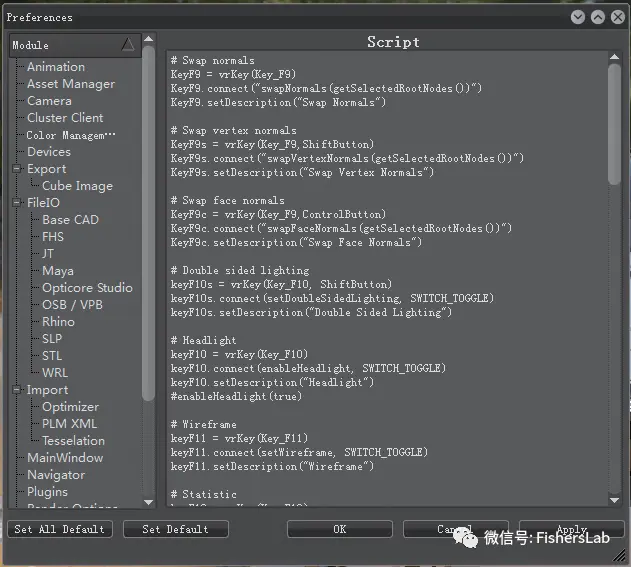Click the '#enableHeadlight(true)' line

coord(236,396)
